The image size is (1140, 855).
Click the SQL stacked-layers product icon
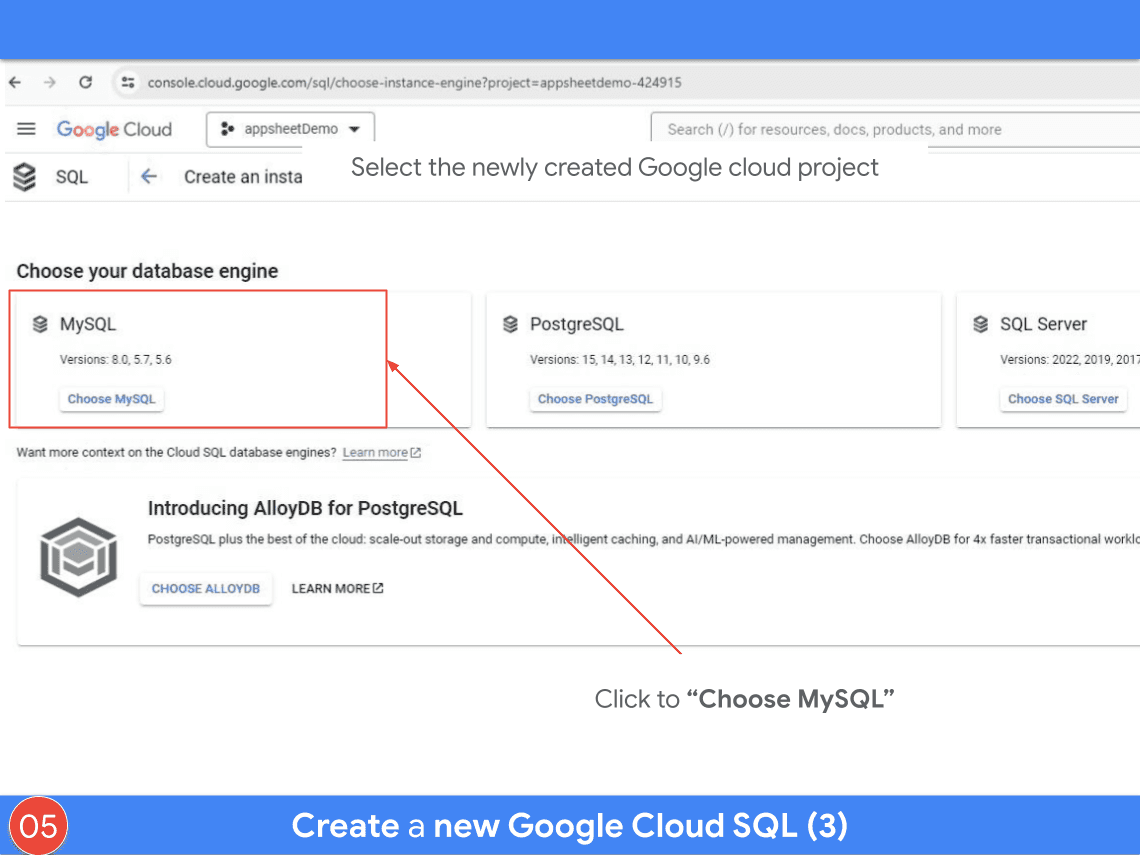25,177
